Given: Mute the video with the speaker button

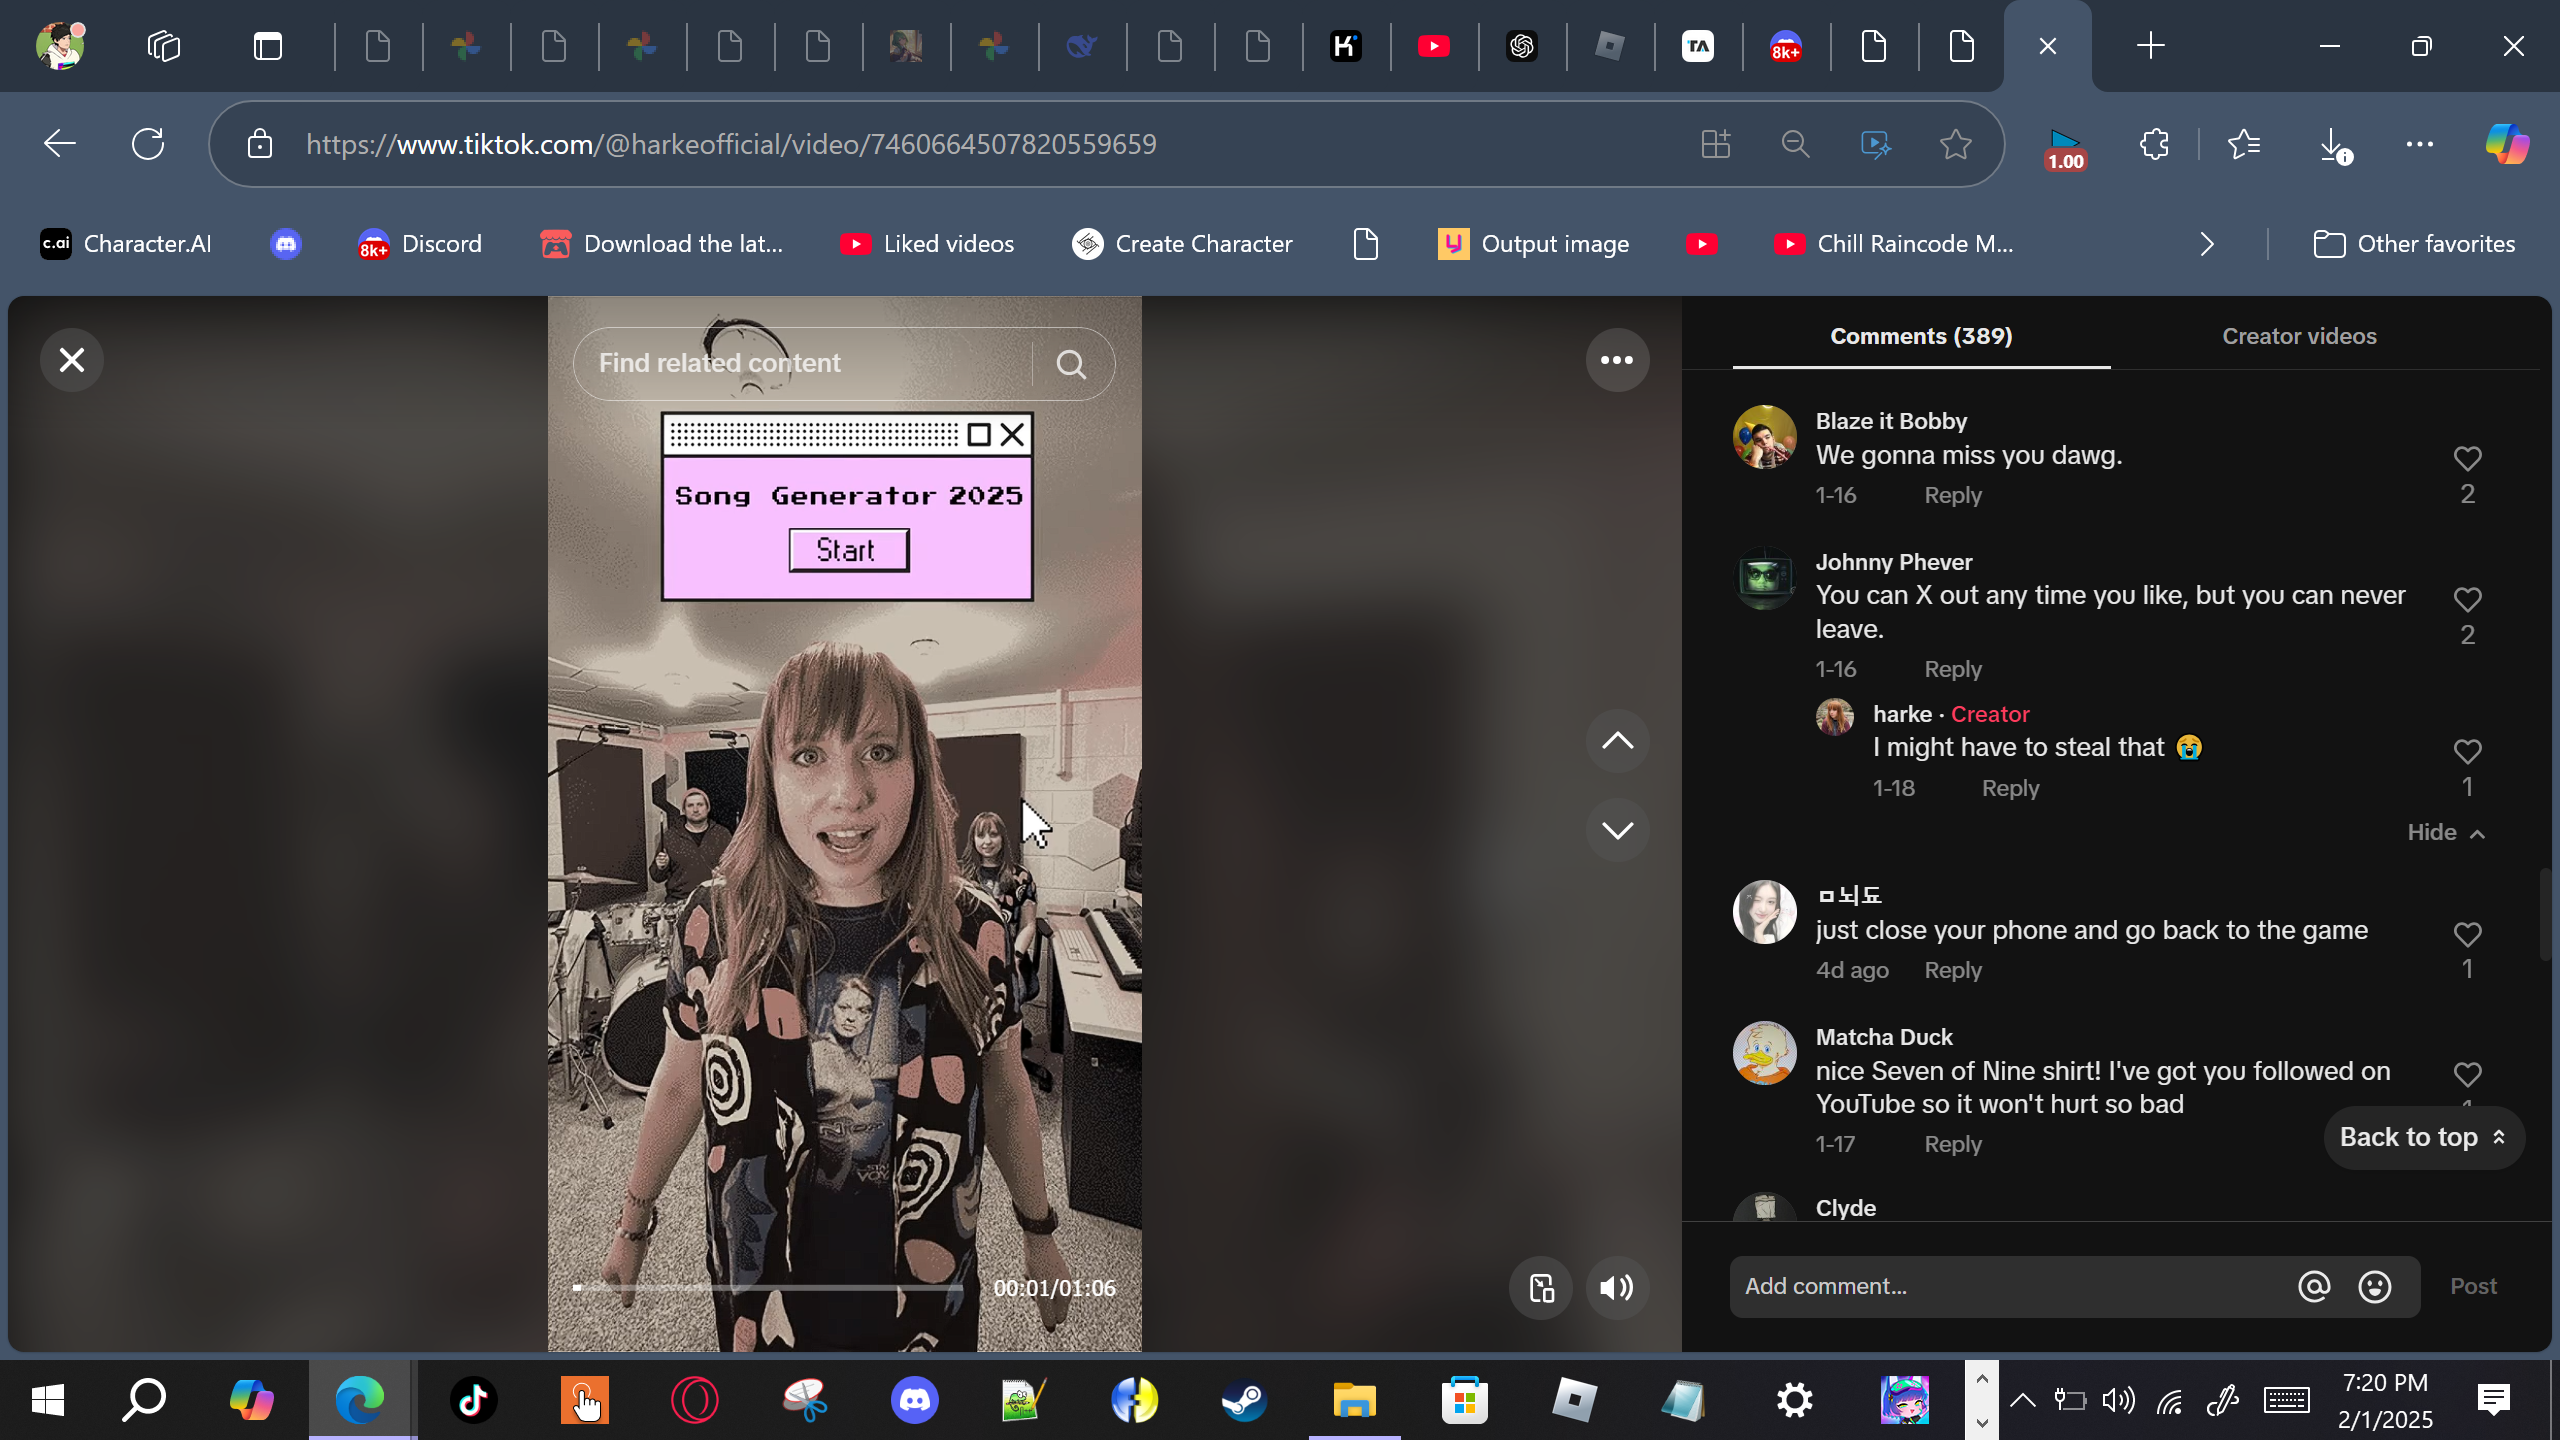Looking at the screenshot, I should (1616, 1288).
